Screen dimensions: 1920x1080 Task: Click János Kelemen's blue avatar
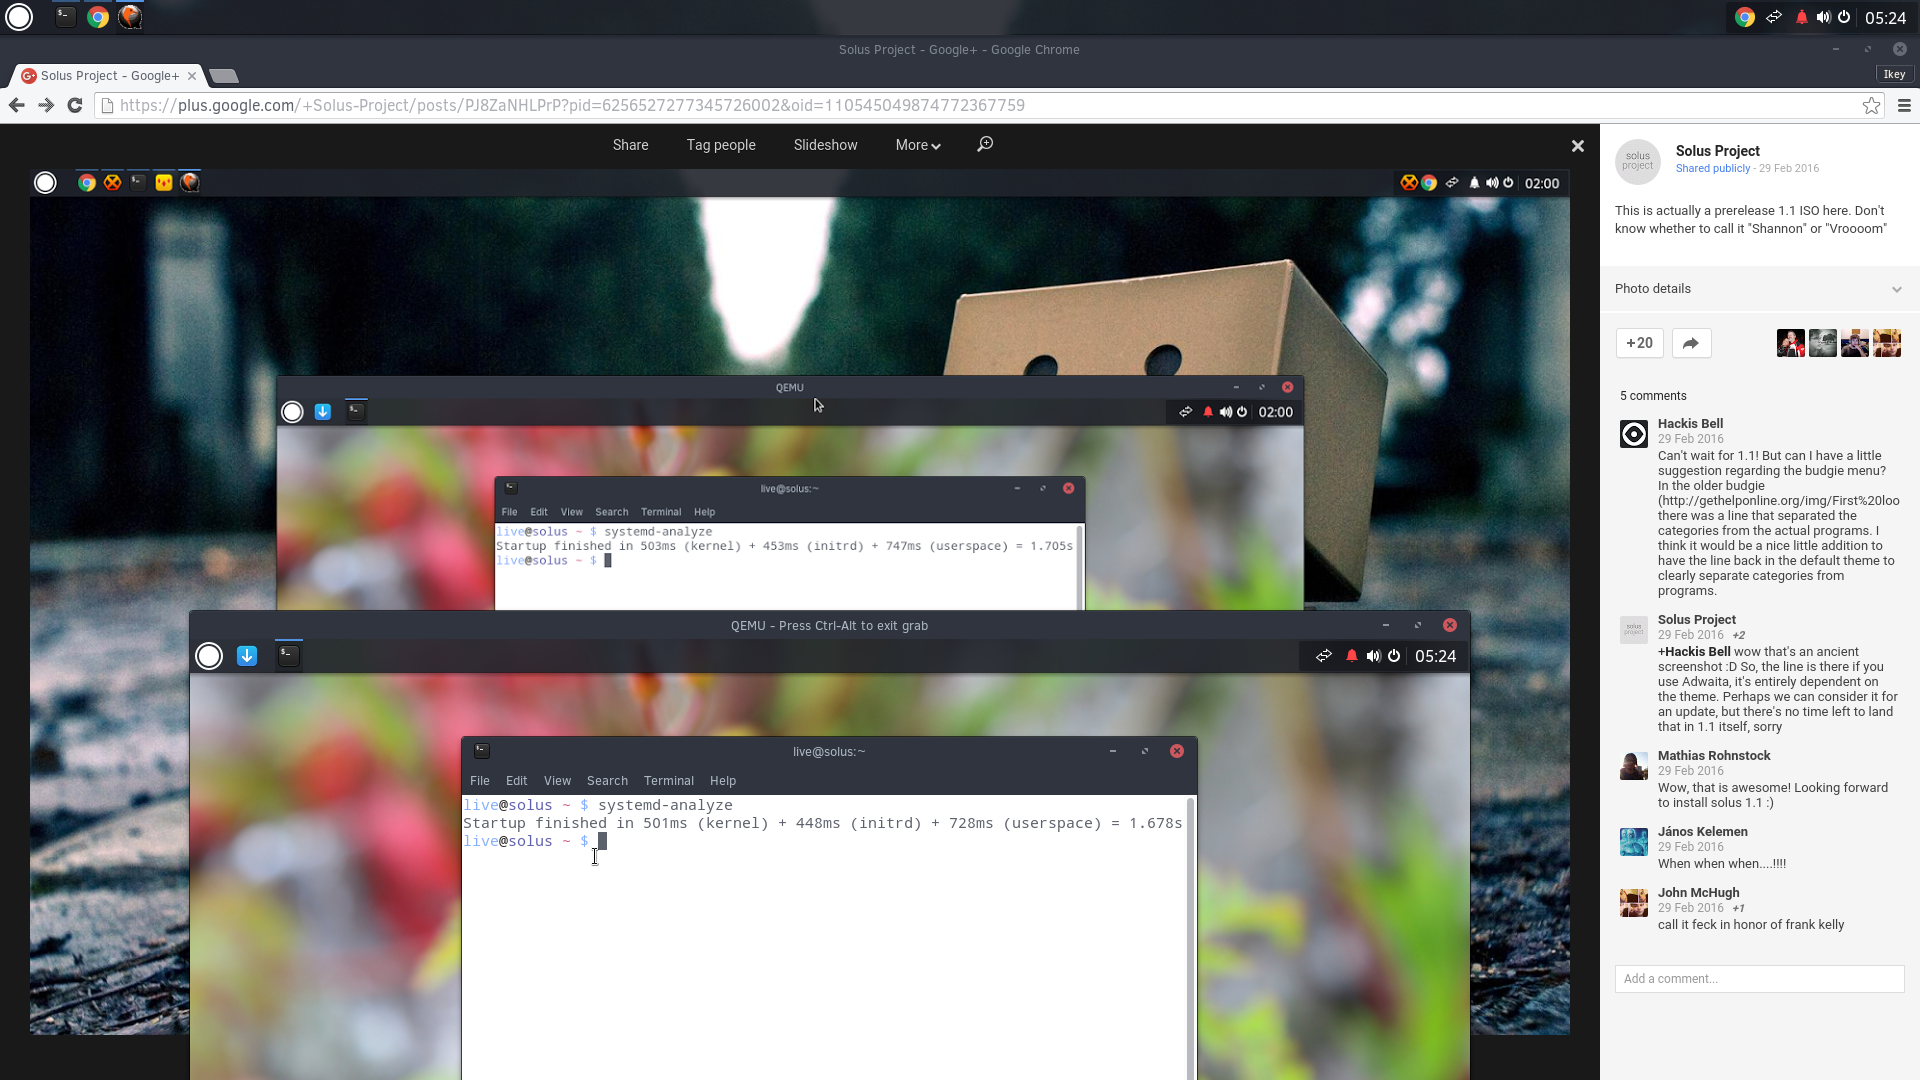tap(1634, 842)
